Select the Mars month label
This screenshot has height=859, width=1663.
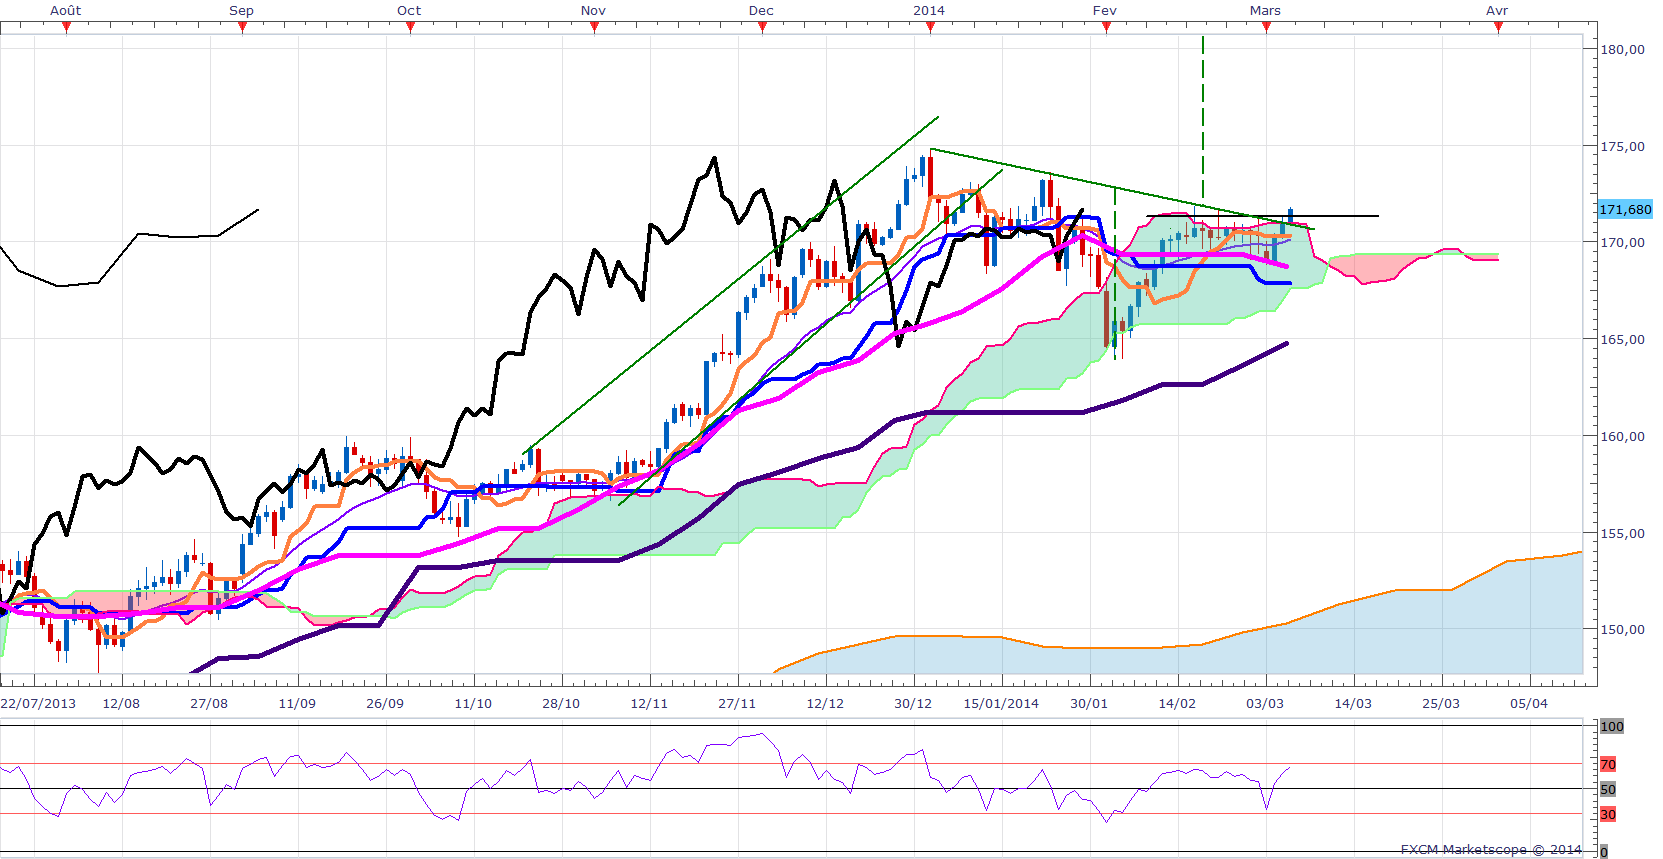tap(1265, 10)
